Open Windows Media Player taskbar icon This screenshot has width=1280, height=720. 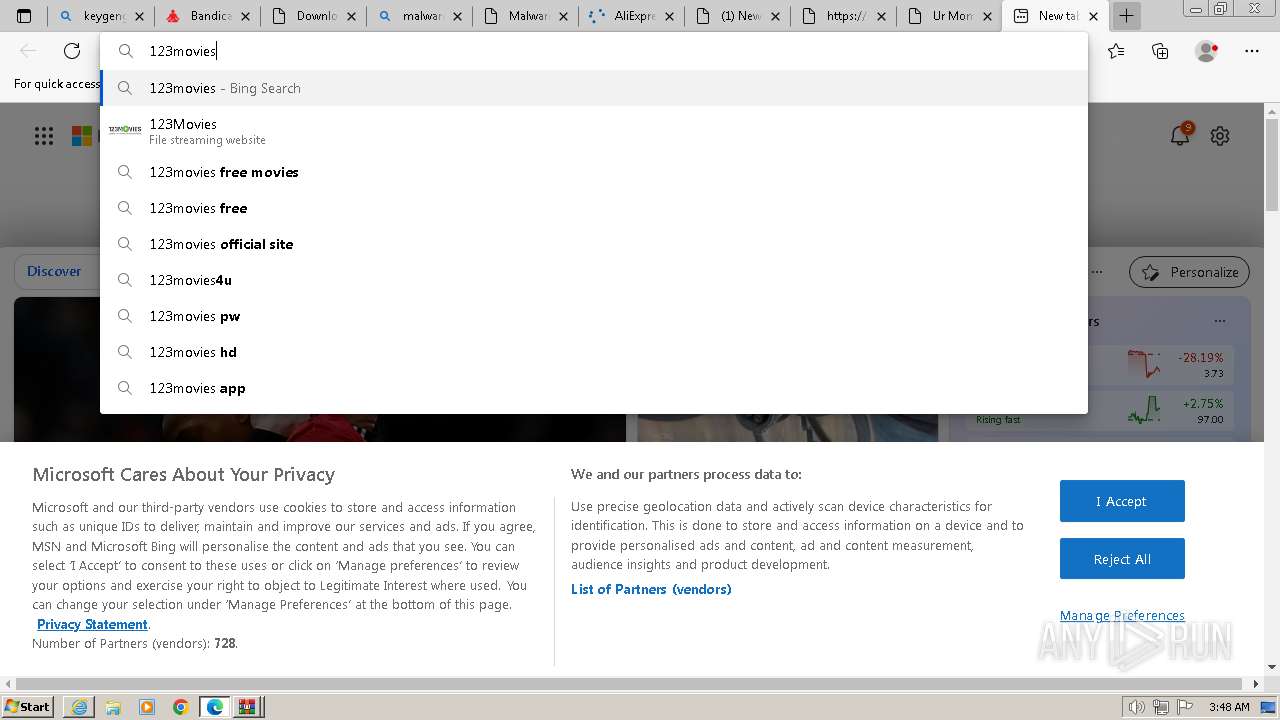147,707
